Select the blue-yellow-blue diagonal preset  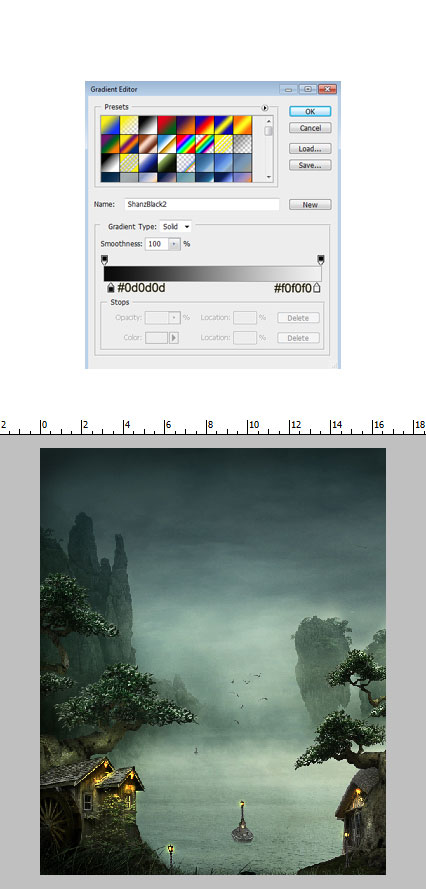(223, 125)
